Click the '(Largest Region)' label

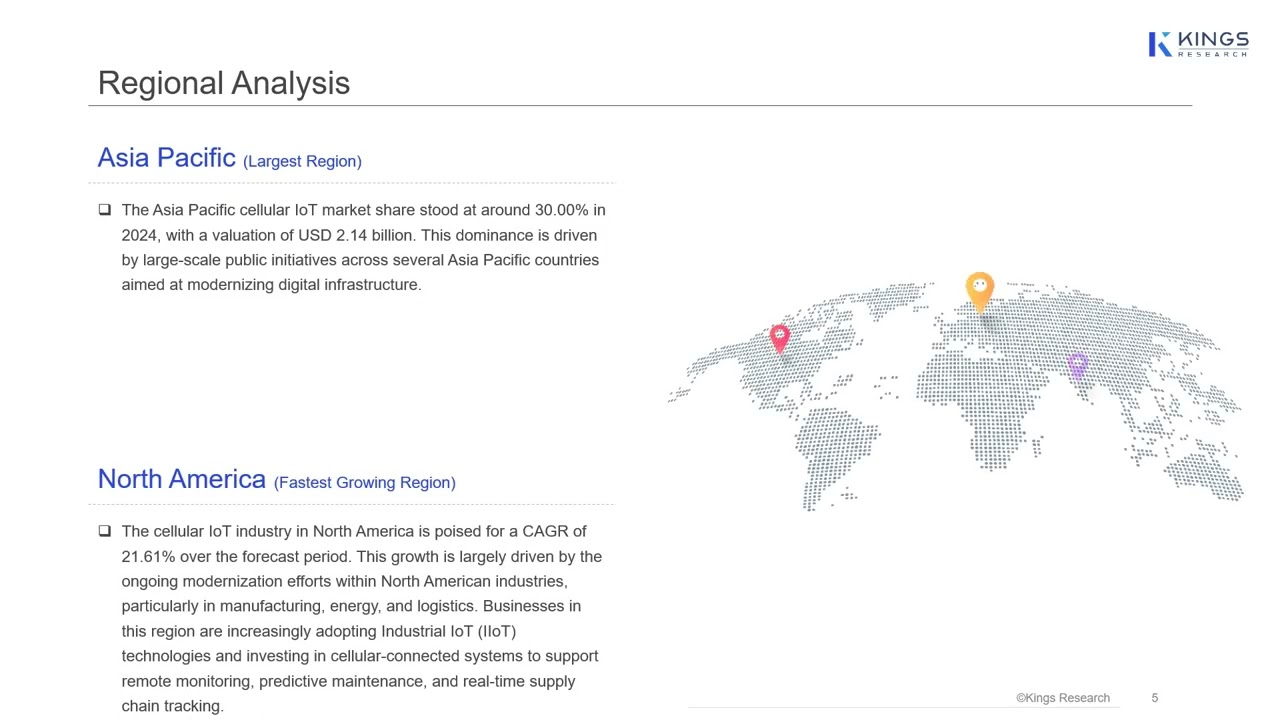tap(302, 161)
